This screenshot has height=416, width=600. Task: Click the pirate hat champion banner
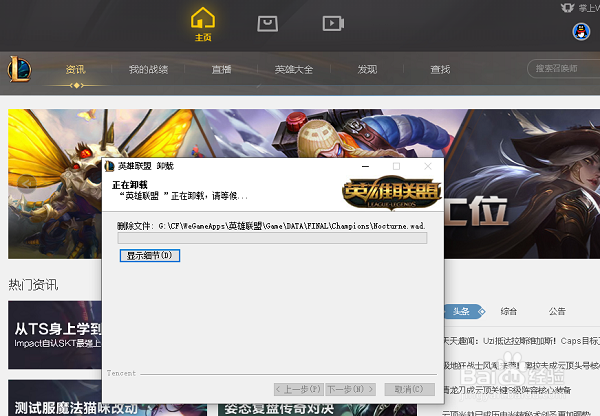tap(536, 184)
